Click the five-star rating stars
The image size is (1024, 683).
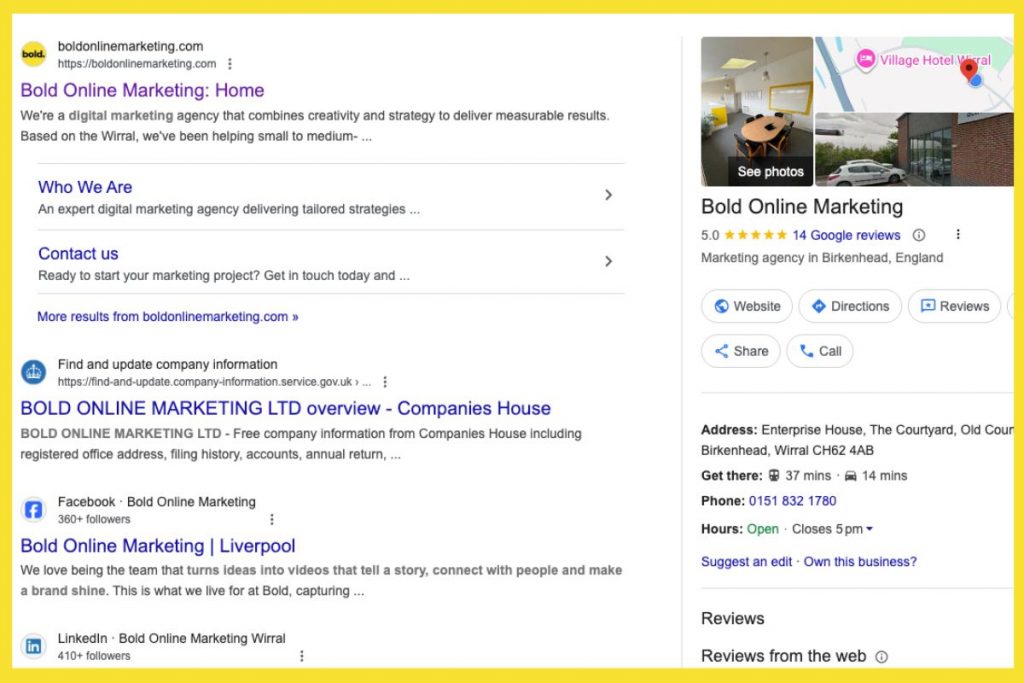pos(757,234)
